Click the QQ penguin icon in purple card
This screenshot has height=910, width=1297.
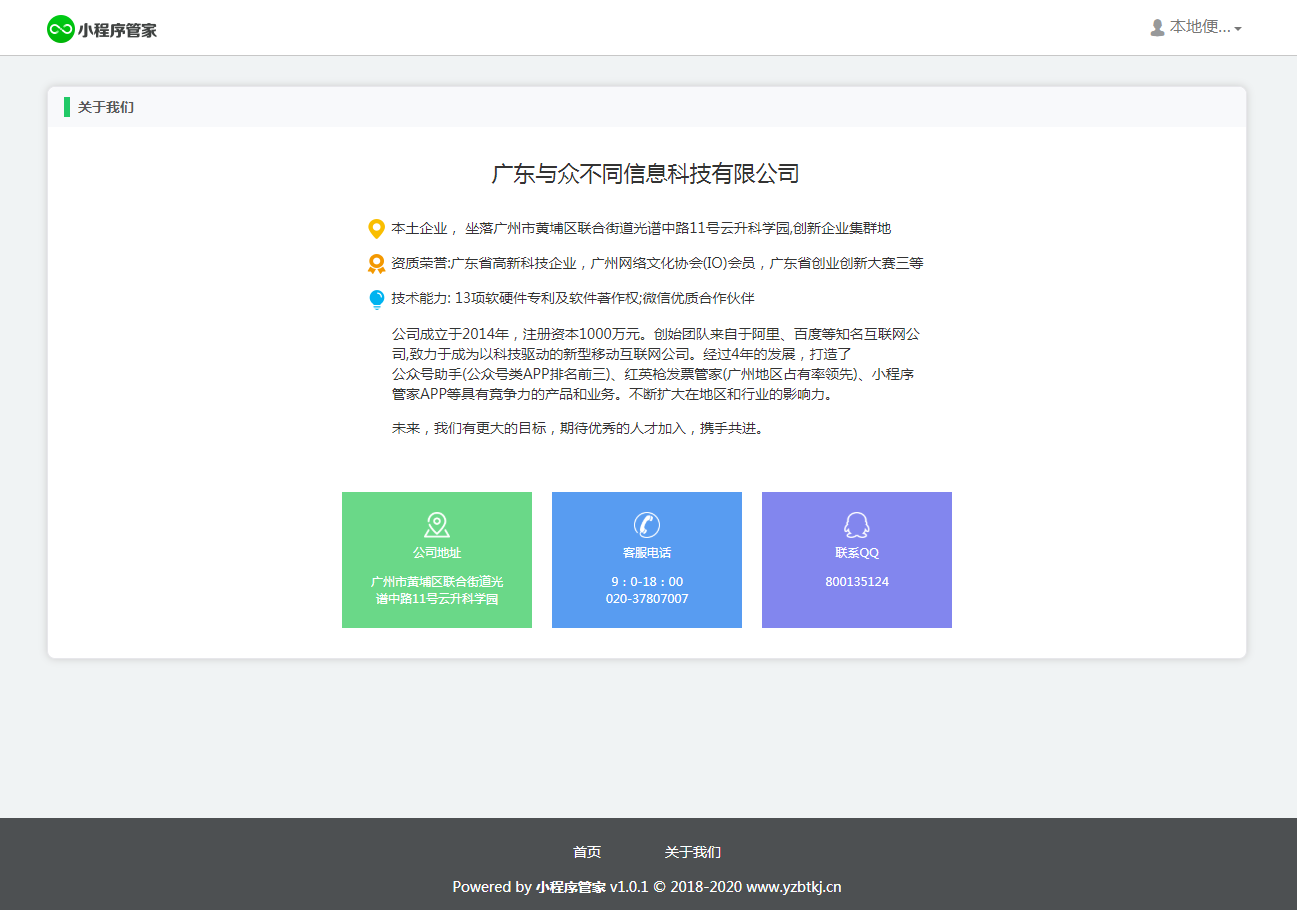pos(857,525)
